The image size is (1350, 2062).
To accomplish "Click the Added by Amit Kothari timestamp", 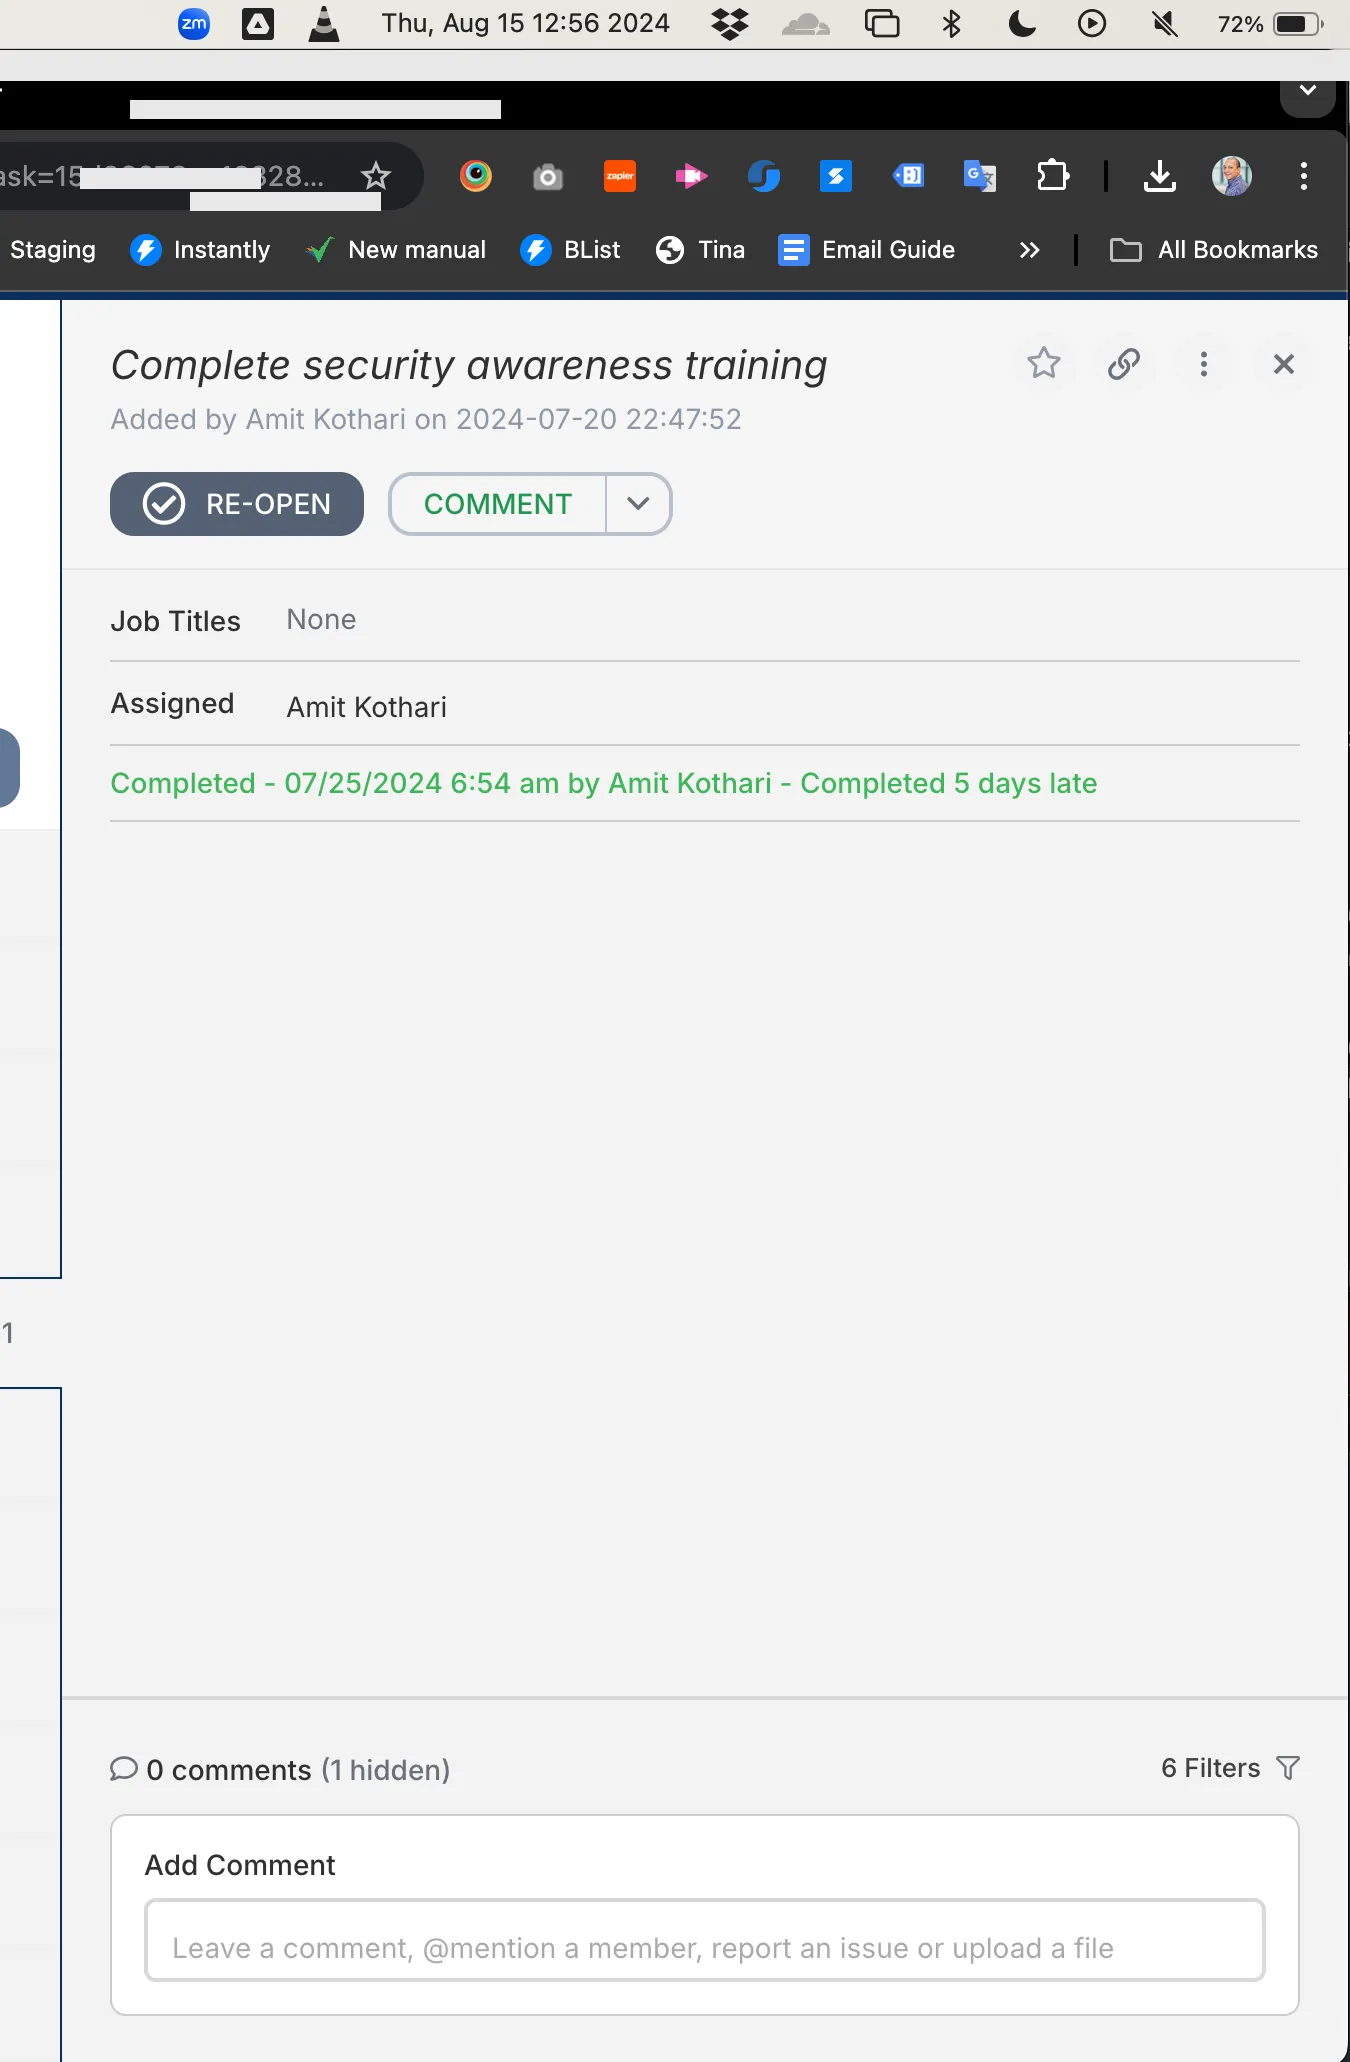I will pos(426,419).
